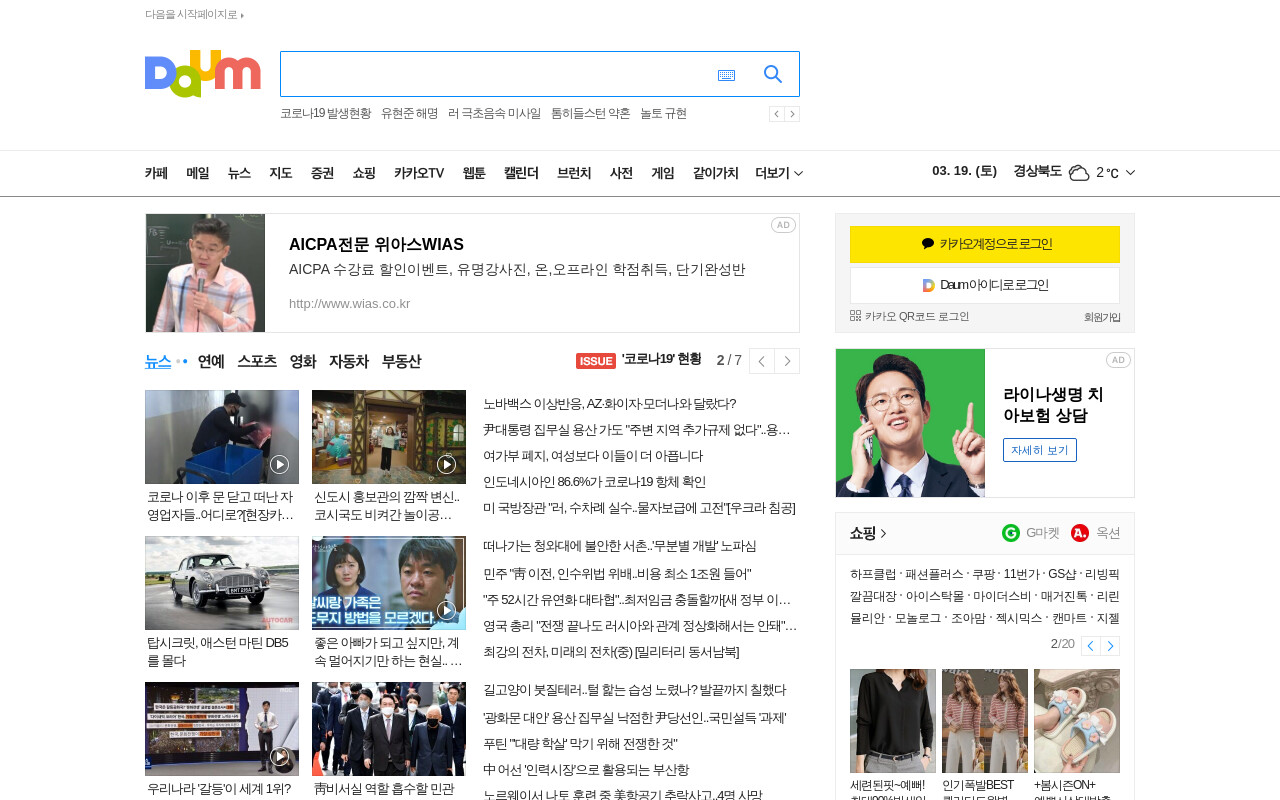1280x800 pixels.
Task: Log in with 카카오계정으로 로그인 button
Action: [985, 244]
